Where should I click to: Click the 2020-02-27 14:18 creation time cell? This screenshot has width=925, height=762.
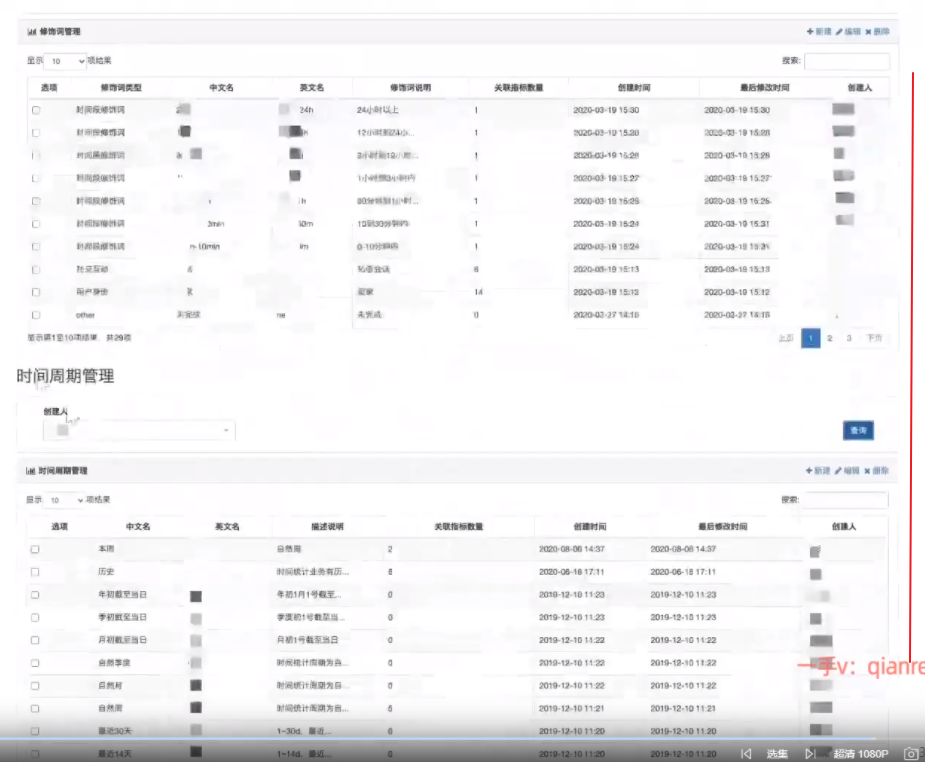[606, 315]
